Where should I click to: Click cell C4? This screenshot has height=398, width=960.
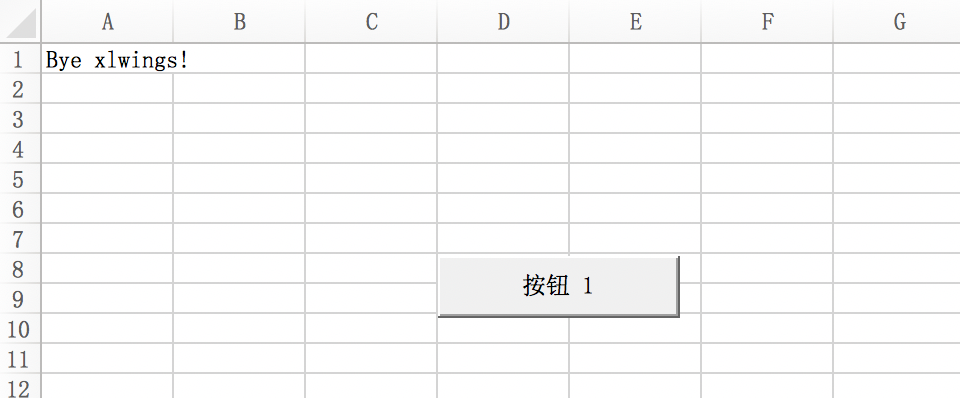point(371,148)
